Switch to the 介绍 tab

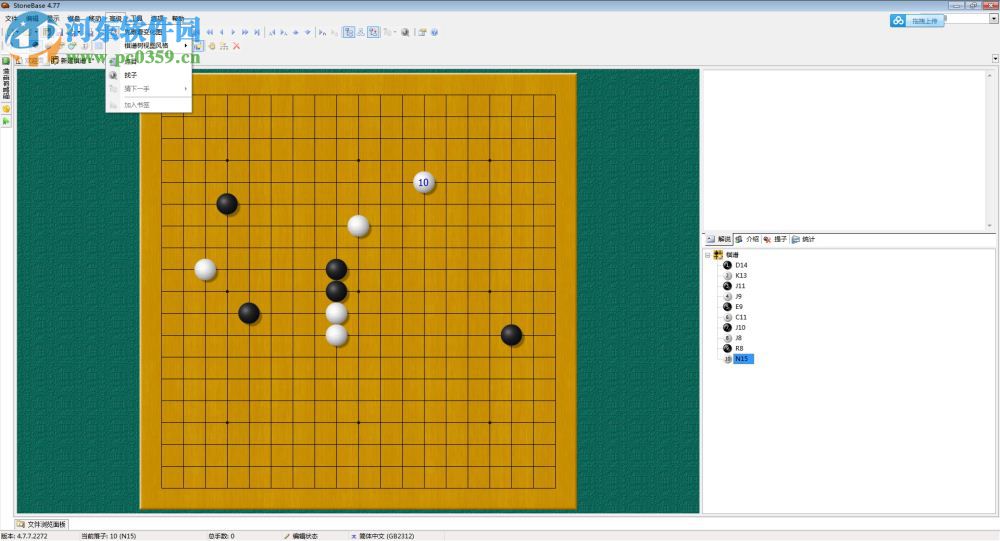[x=747, y=239]
